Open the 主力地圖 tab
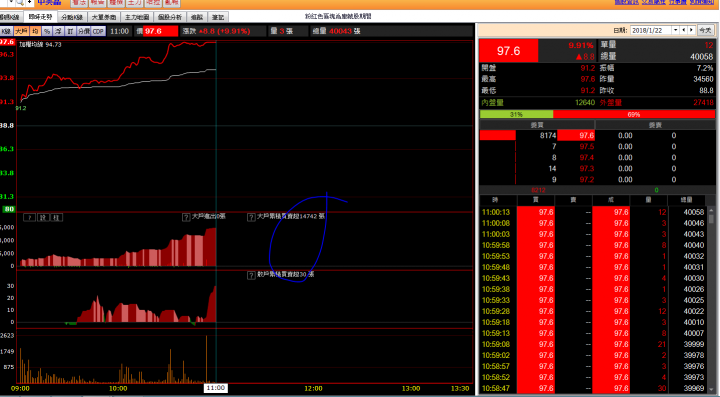 (x=137, y=17)
